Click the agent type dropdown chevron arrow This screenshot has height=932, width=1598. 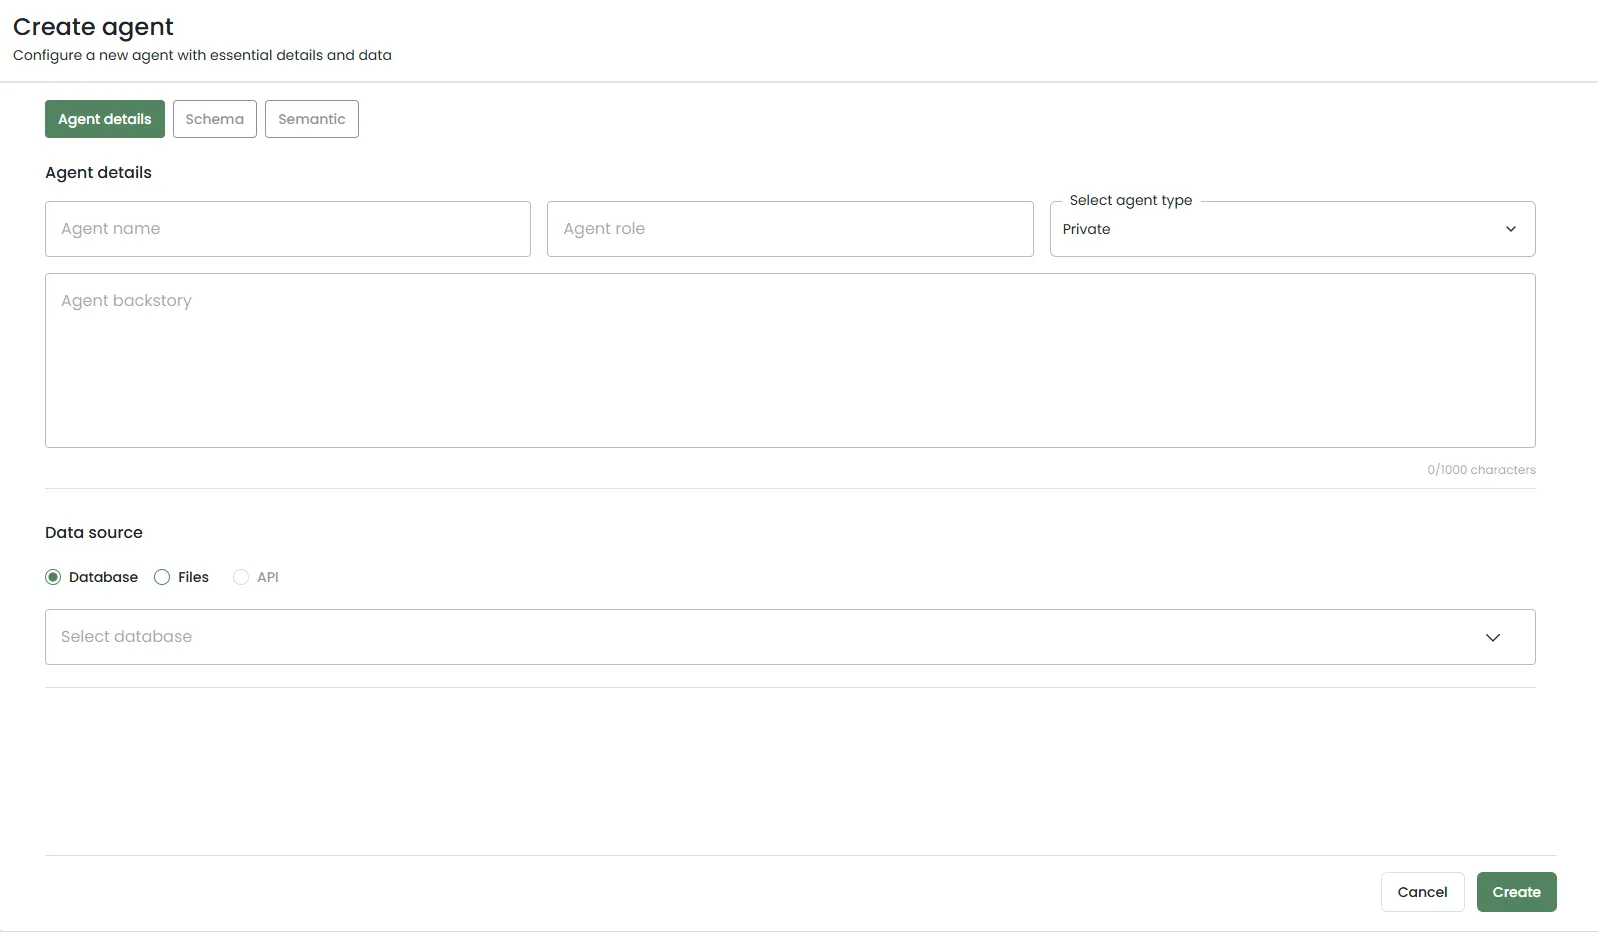1510,229
